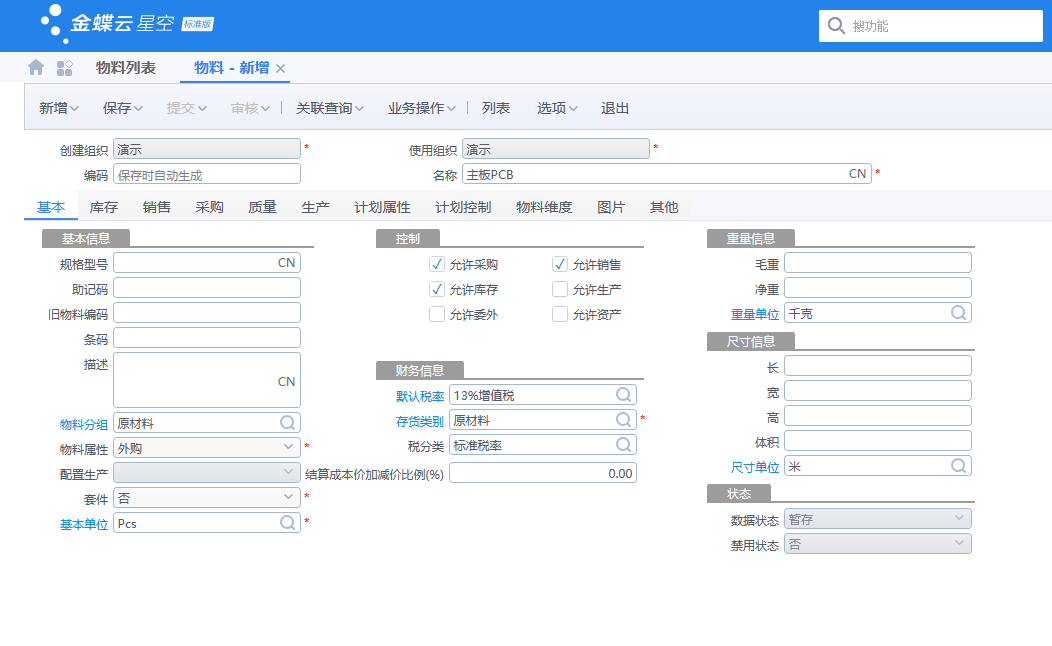Open lookup for 重量单位 field
Image resolution: width=1052 pixels, height=646 pixels.
pyautogui.click(x=959, y=313)
